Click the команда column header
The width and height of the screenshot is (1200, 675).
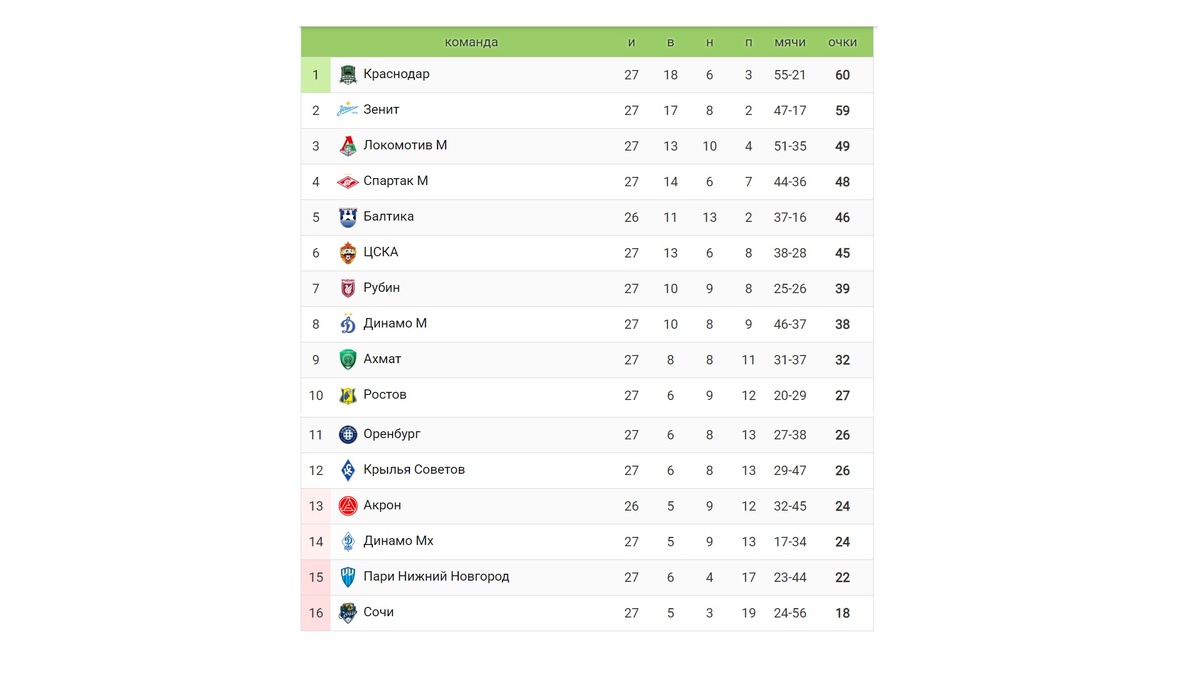pyautogui.click(x=471, y=42)
